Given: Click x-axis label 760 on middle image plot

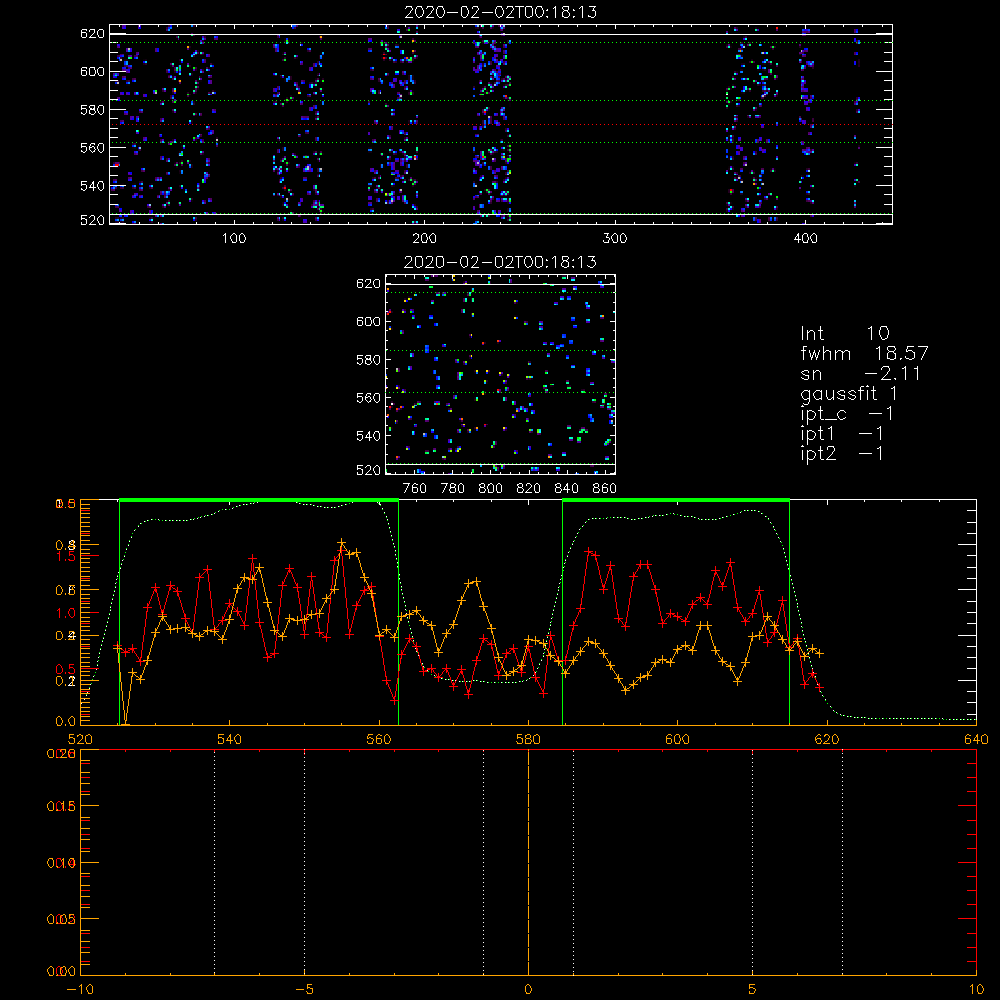Looking at the screenshot, I should point(415,489).
